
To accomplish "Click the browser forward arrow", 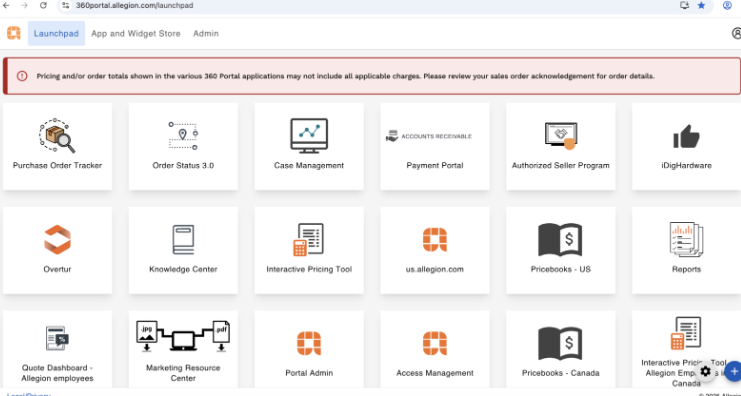I will coord(25,5).
